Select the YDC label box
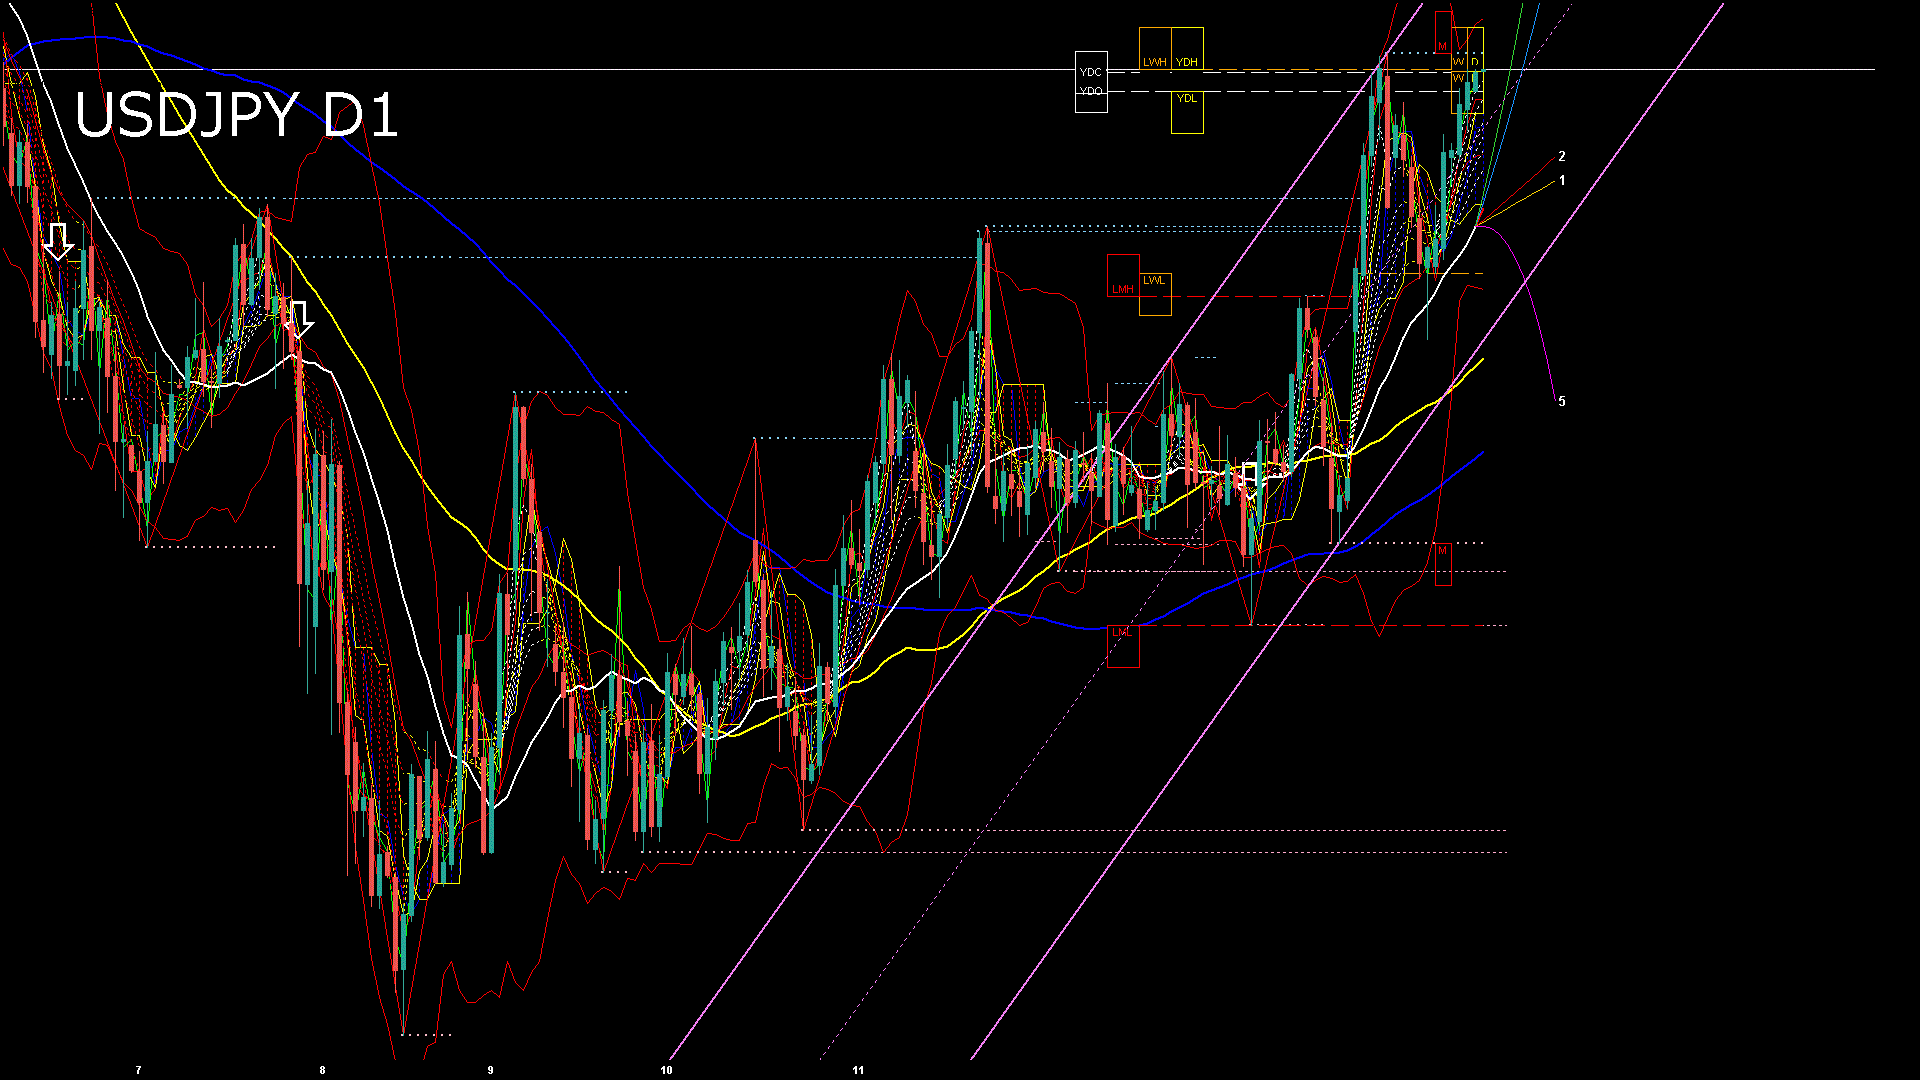 (x=1090, y=72)
